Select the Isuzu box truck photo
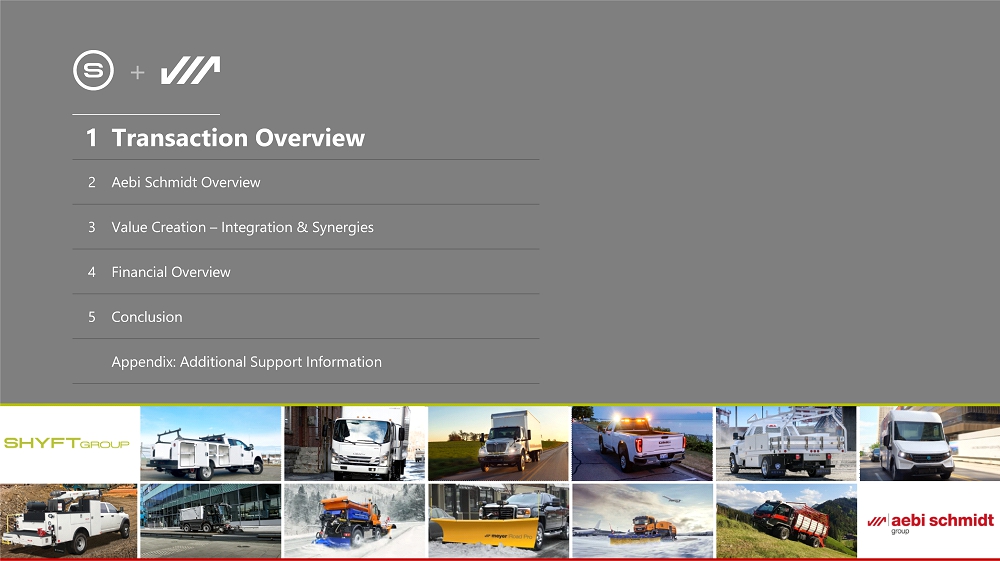 pos(354,443)
